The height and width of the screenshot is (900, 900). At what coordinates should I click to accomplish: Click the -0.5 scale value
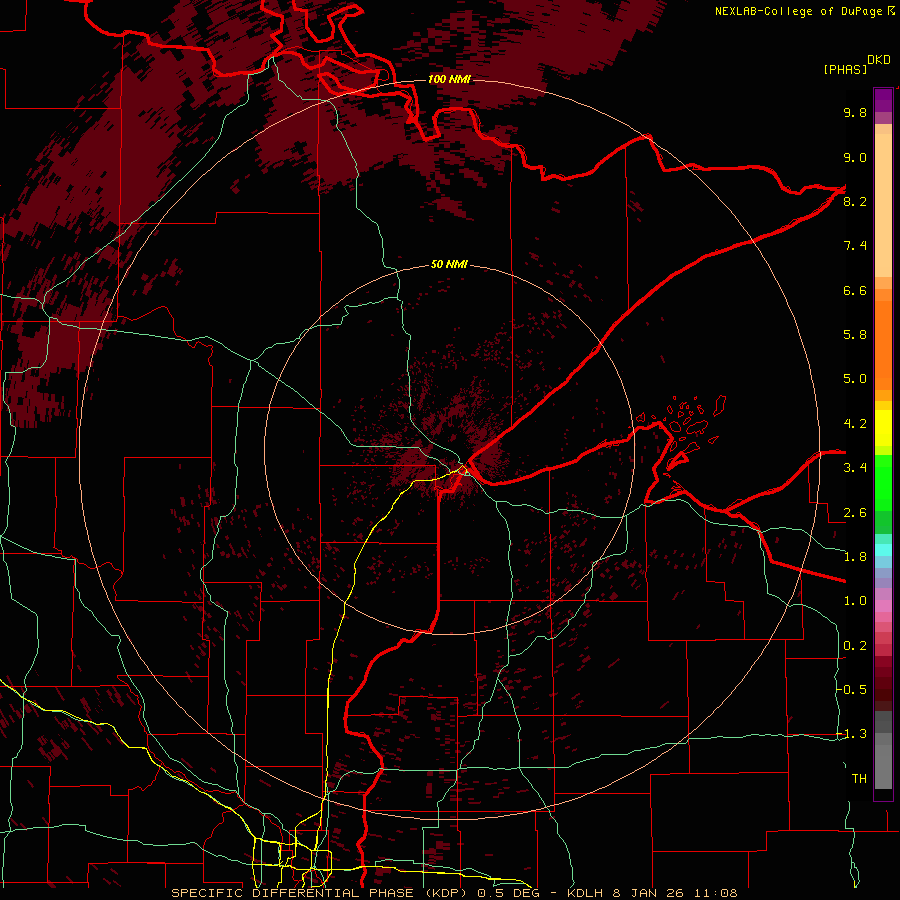(852, 690)
